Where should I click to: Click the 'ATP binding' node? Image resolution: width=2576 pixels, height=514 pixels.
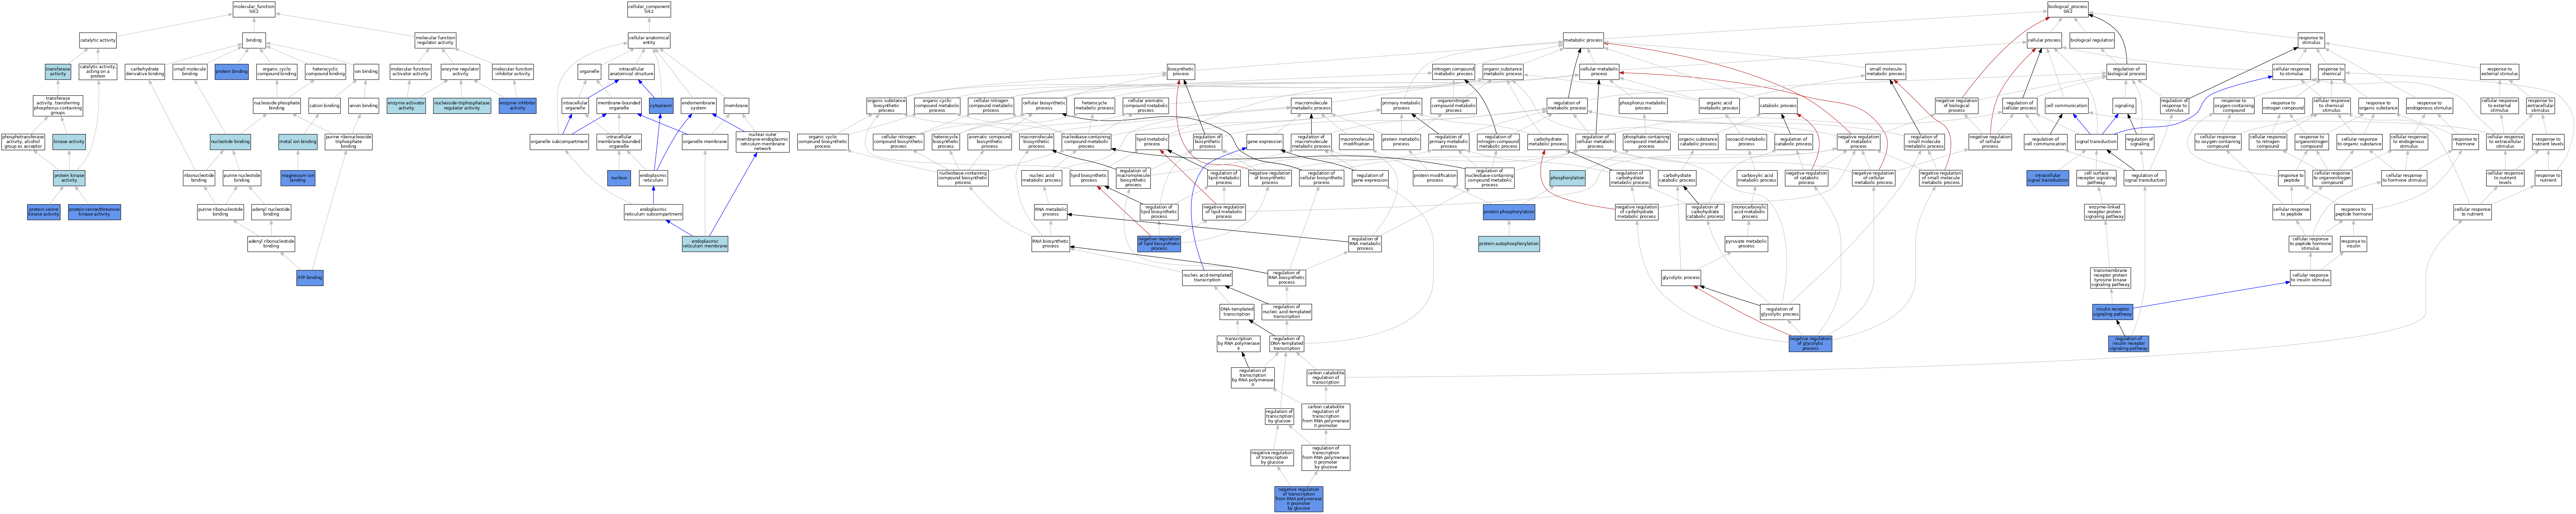(x=310, y=278)
